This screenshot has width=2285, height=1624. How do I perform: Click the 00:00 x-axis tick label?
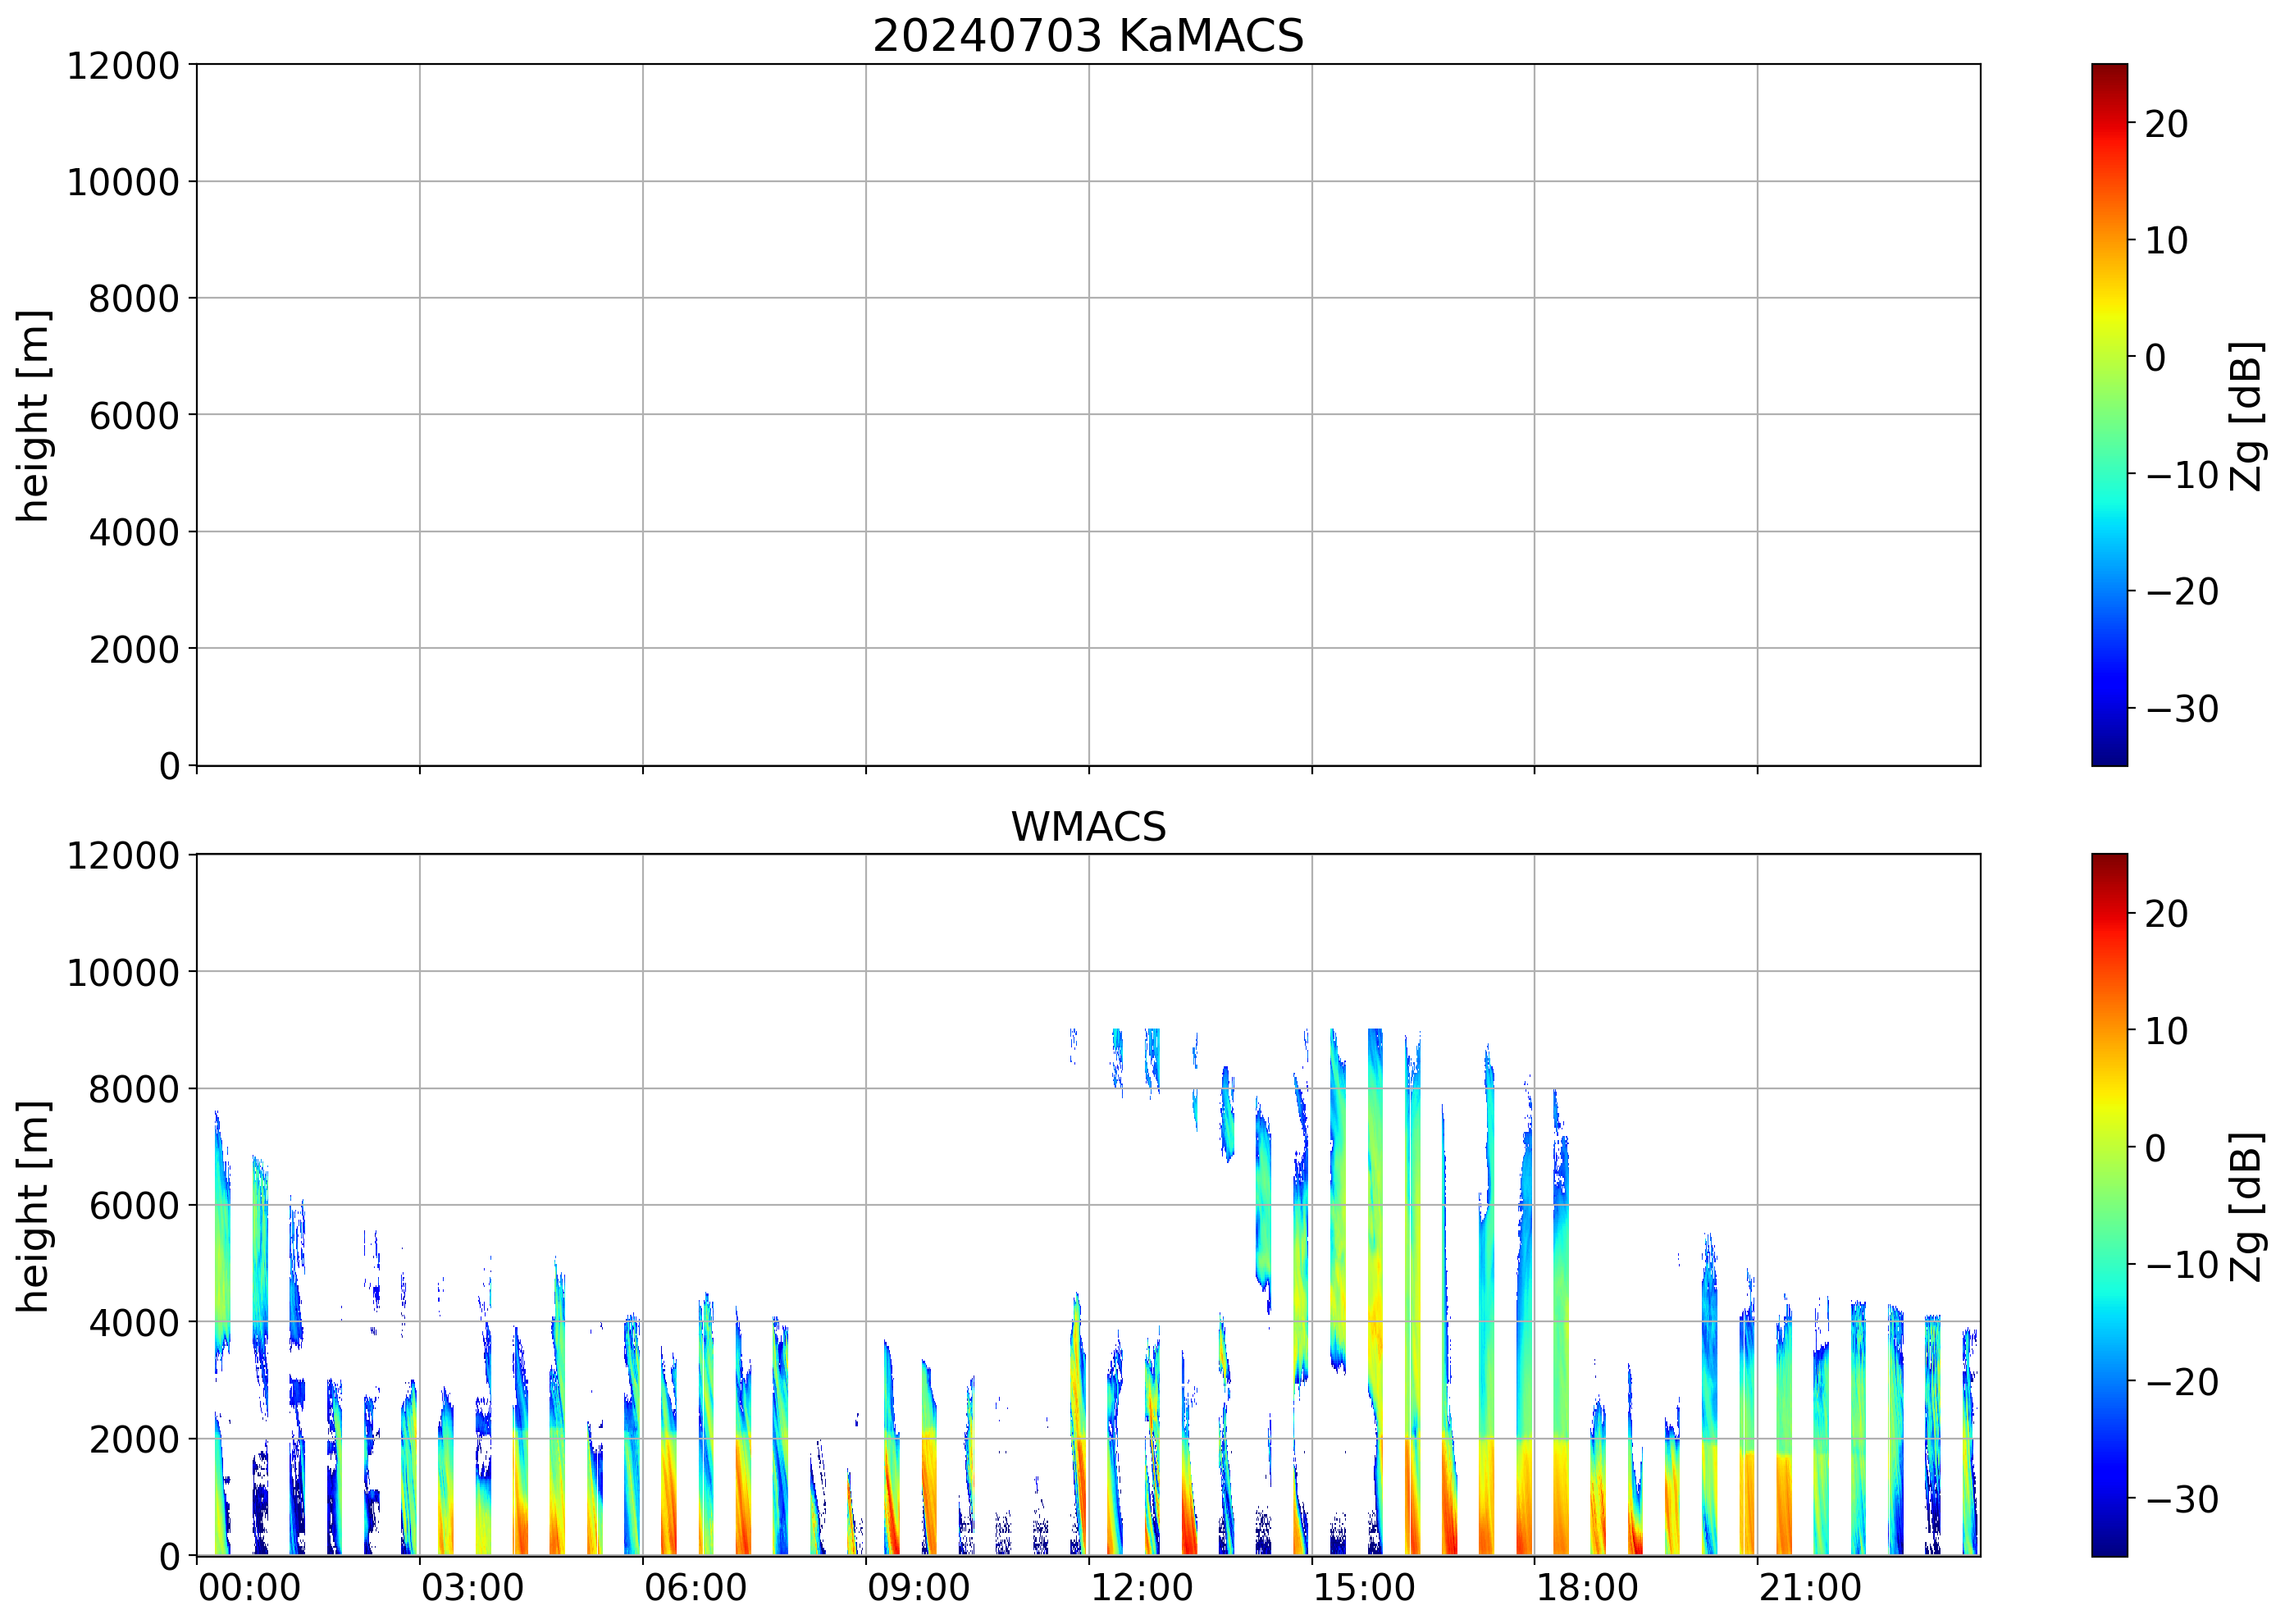[249, 1588]
